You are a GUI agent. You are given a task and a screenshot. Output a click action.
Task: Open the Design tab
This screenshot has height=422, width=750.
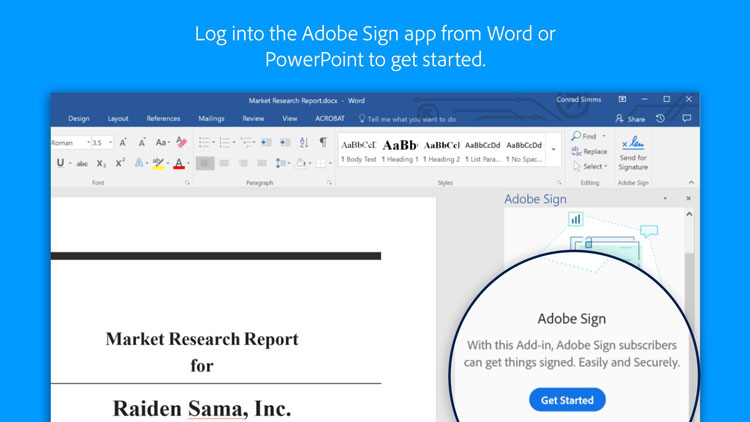pyautogui.click(x=79, y=119)
